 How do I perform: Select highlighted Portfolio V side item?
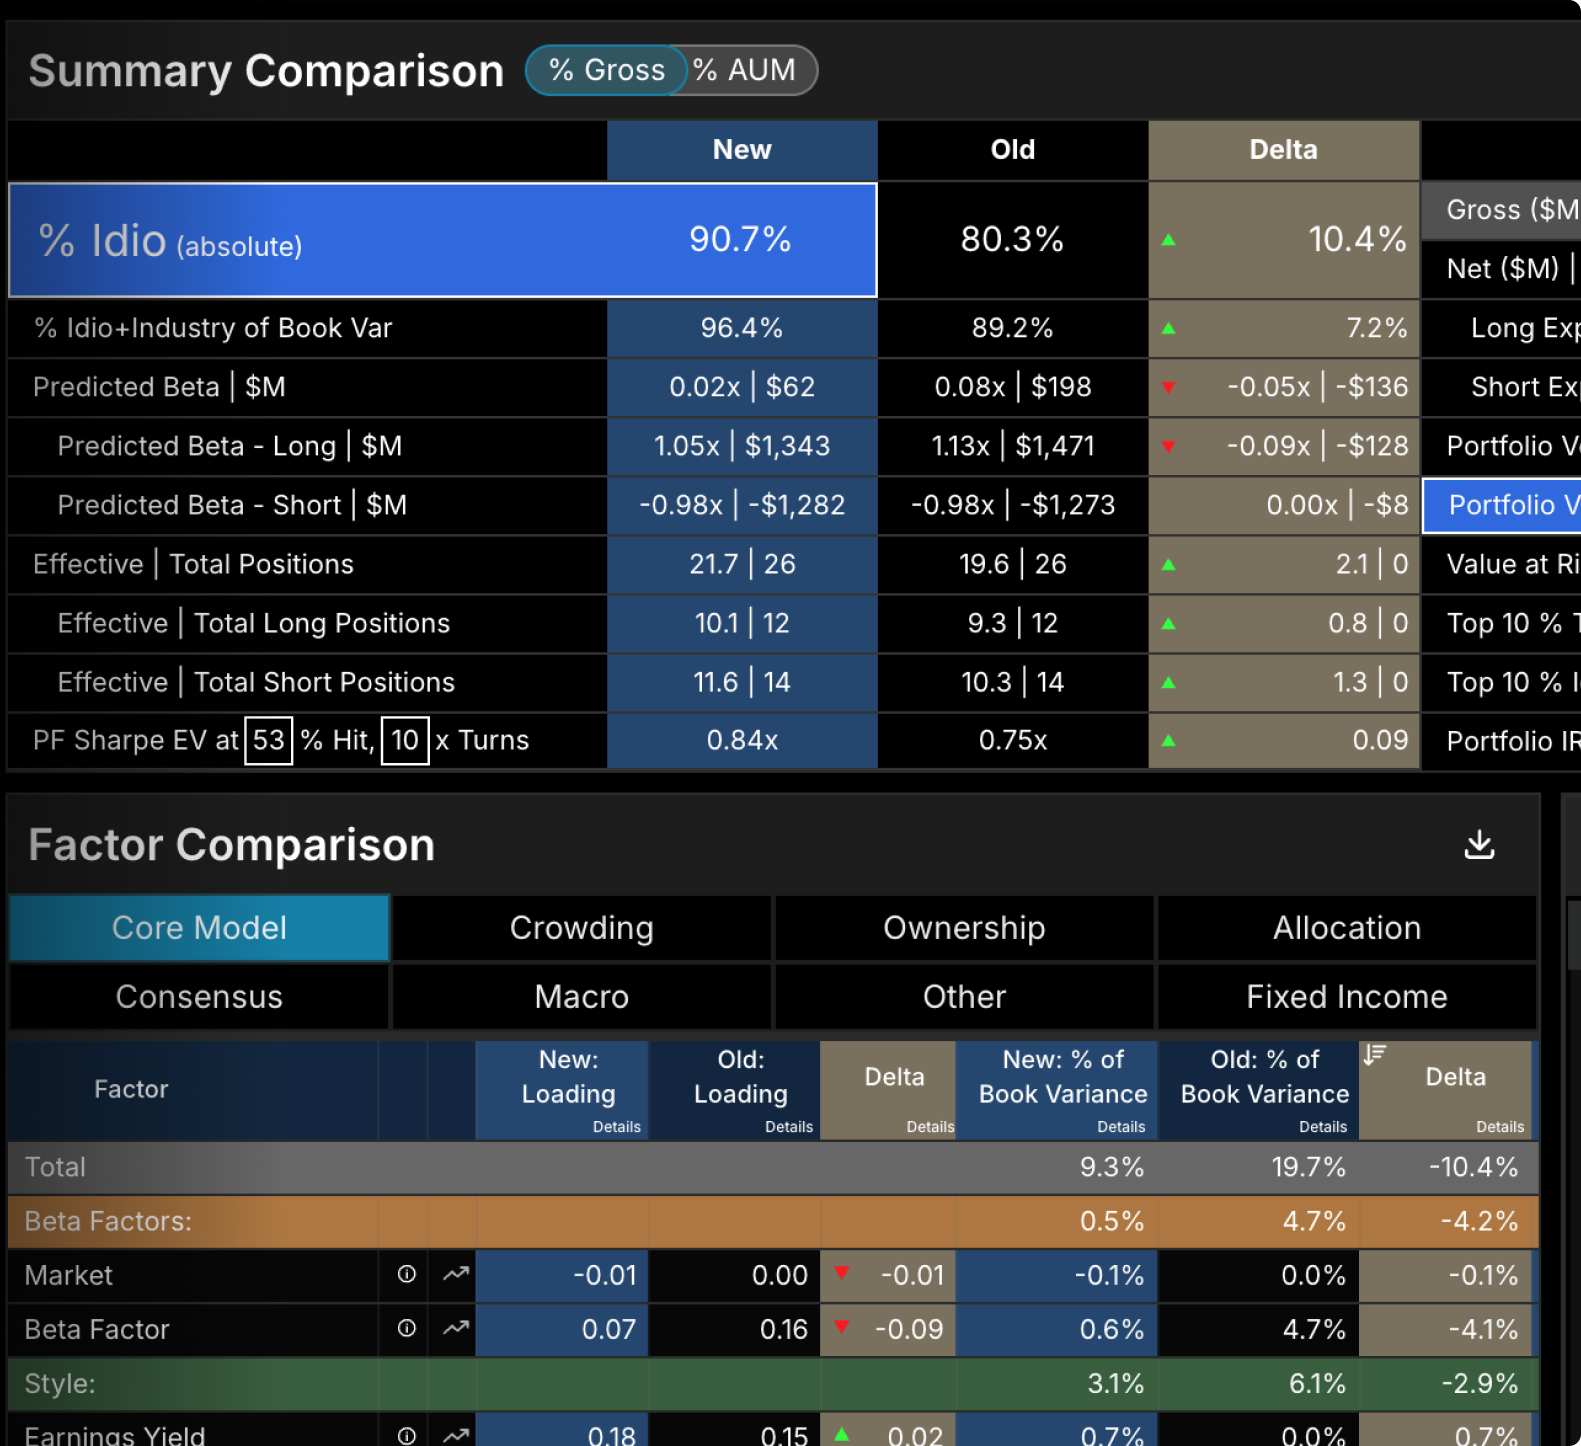1502,505
